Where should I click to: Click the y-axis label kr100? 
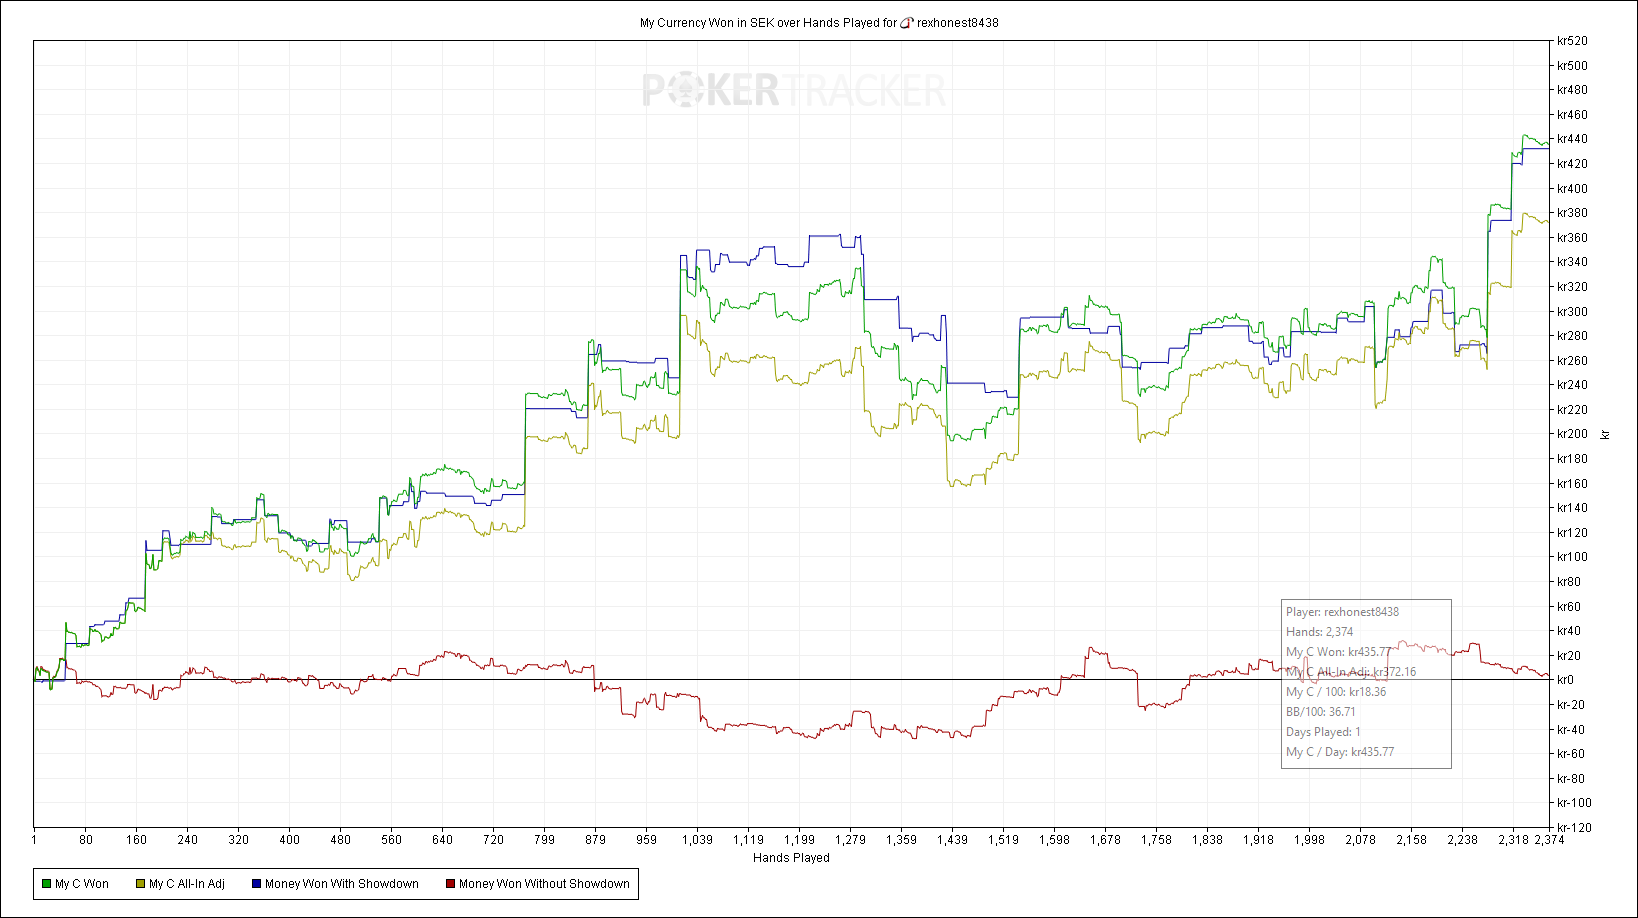pos(1572,557)
